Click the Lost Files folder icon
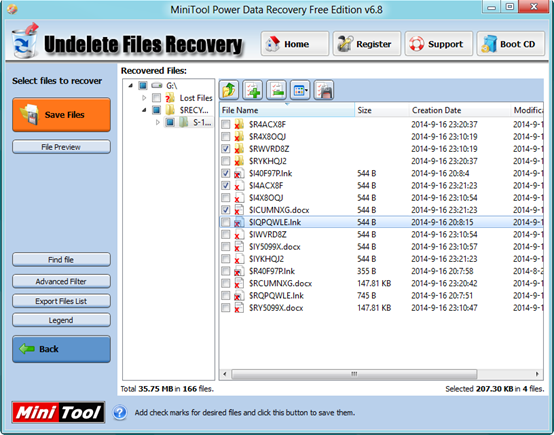554x435 pixels. point(170,98)
